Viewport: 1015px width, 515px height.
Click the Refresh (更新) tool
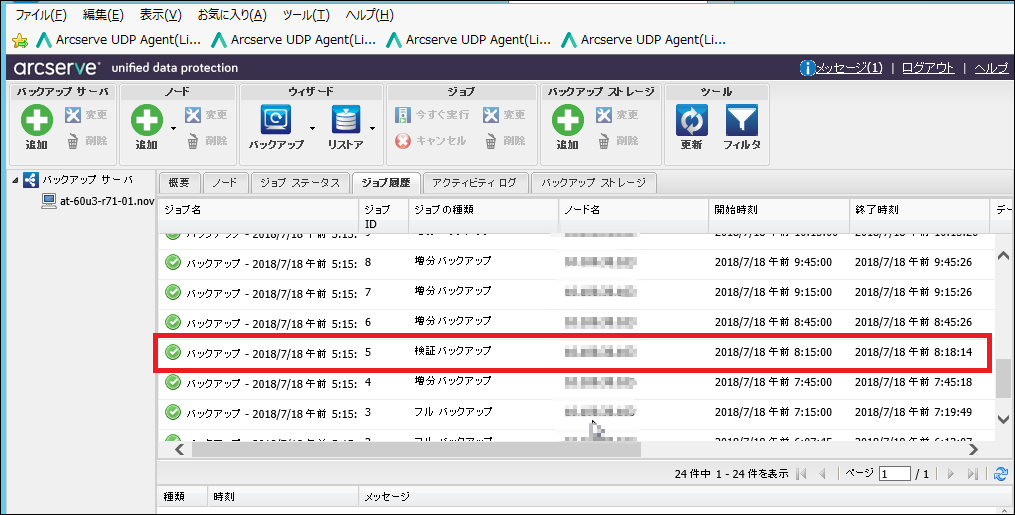691,127
